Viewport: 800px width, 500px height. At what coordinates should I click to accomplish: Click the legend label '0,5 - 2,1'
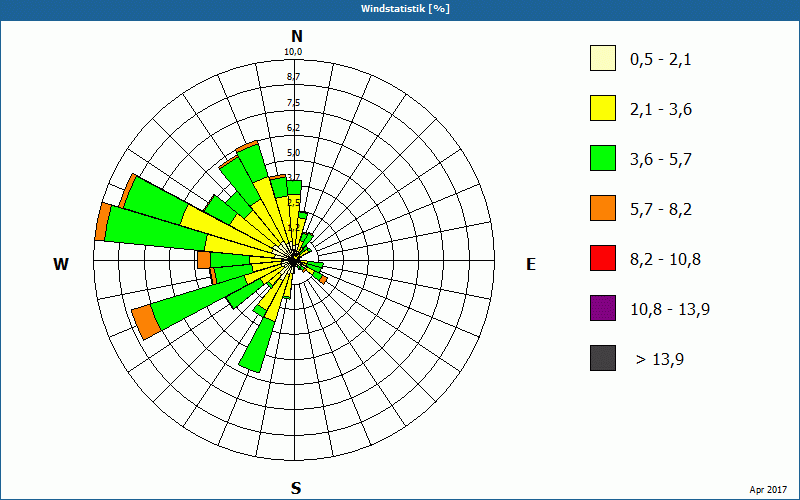(x=660, y=60)
